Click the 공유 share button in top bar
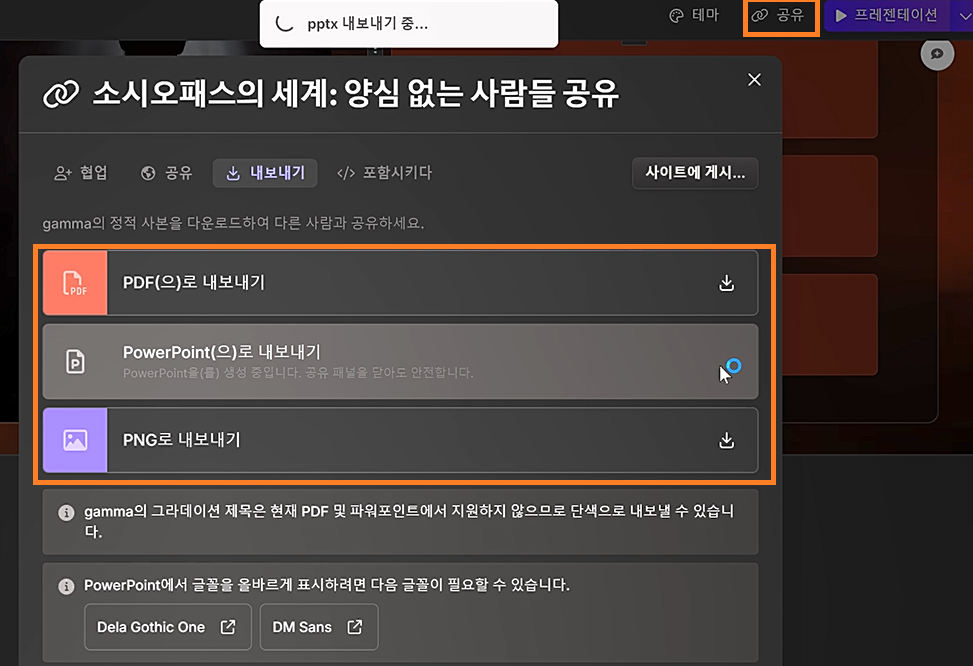Screen dimensions: 973x666 pos(778,15)
